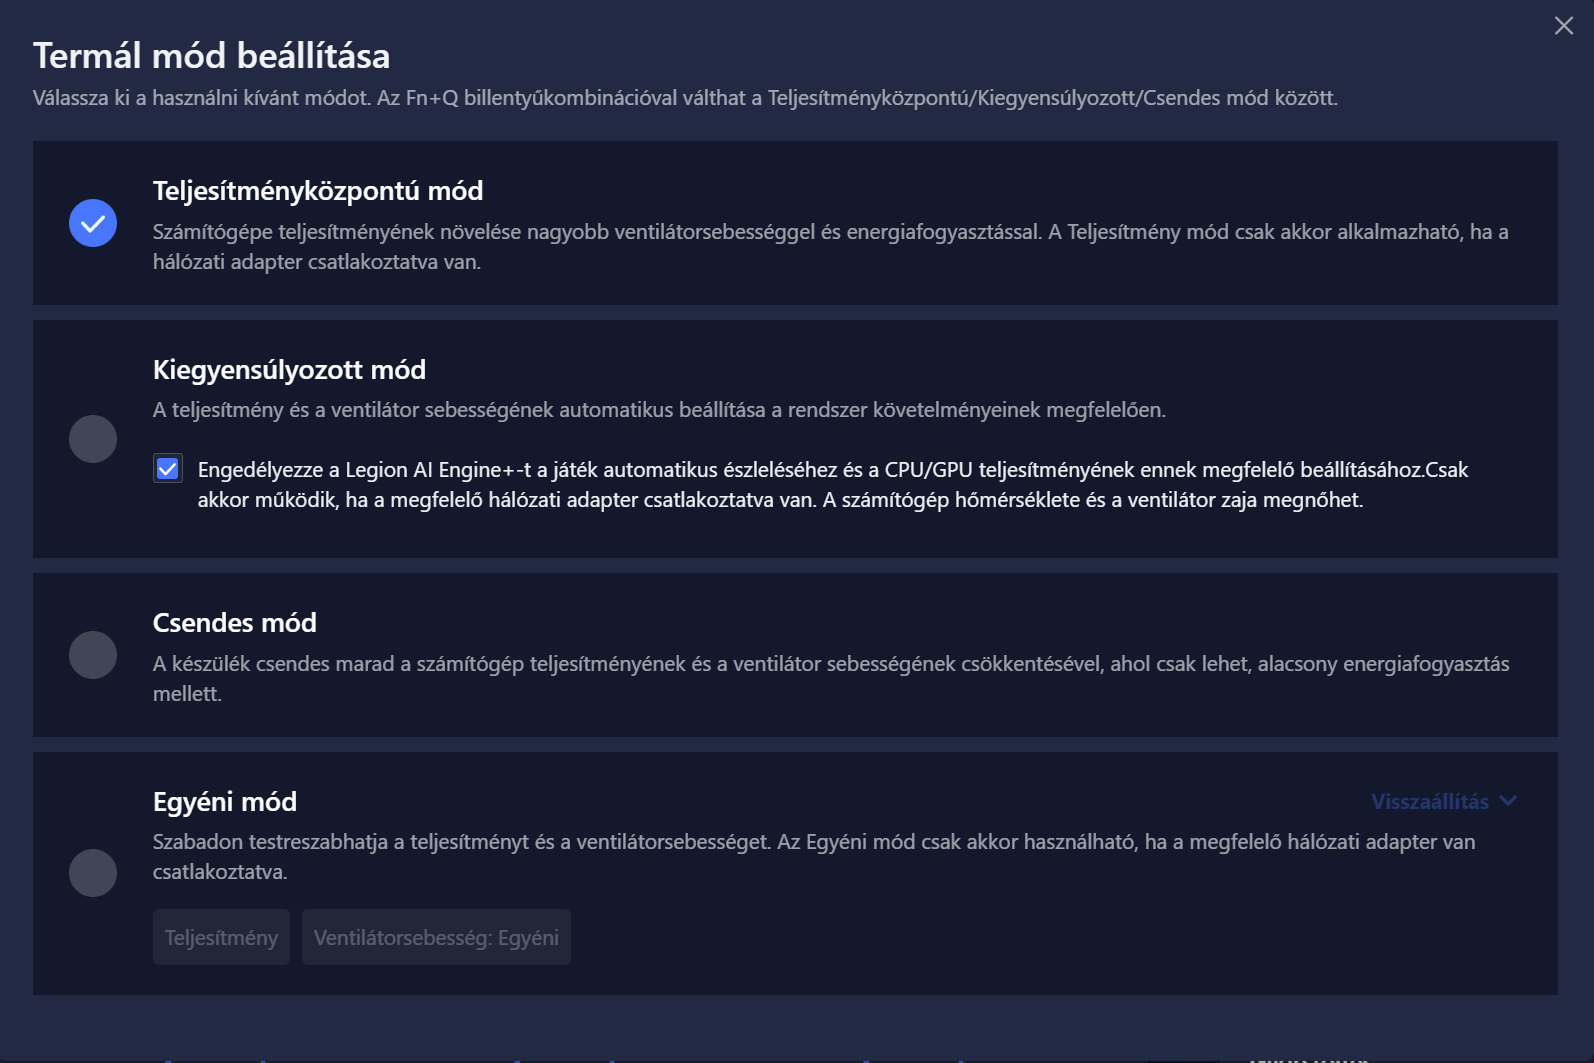Pick the Egyéni mód radio button
The width and height of the screenshot is (1594, 1063).
[x=93, y=873]
